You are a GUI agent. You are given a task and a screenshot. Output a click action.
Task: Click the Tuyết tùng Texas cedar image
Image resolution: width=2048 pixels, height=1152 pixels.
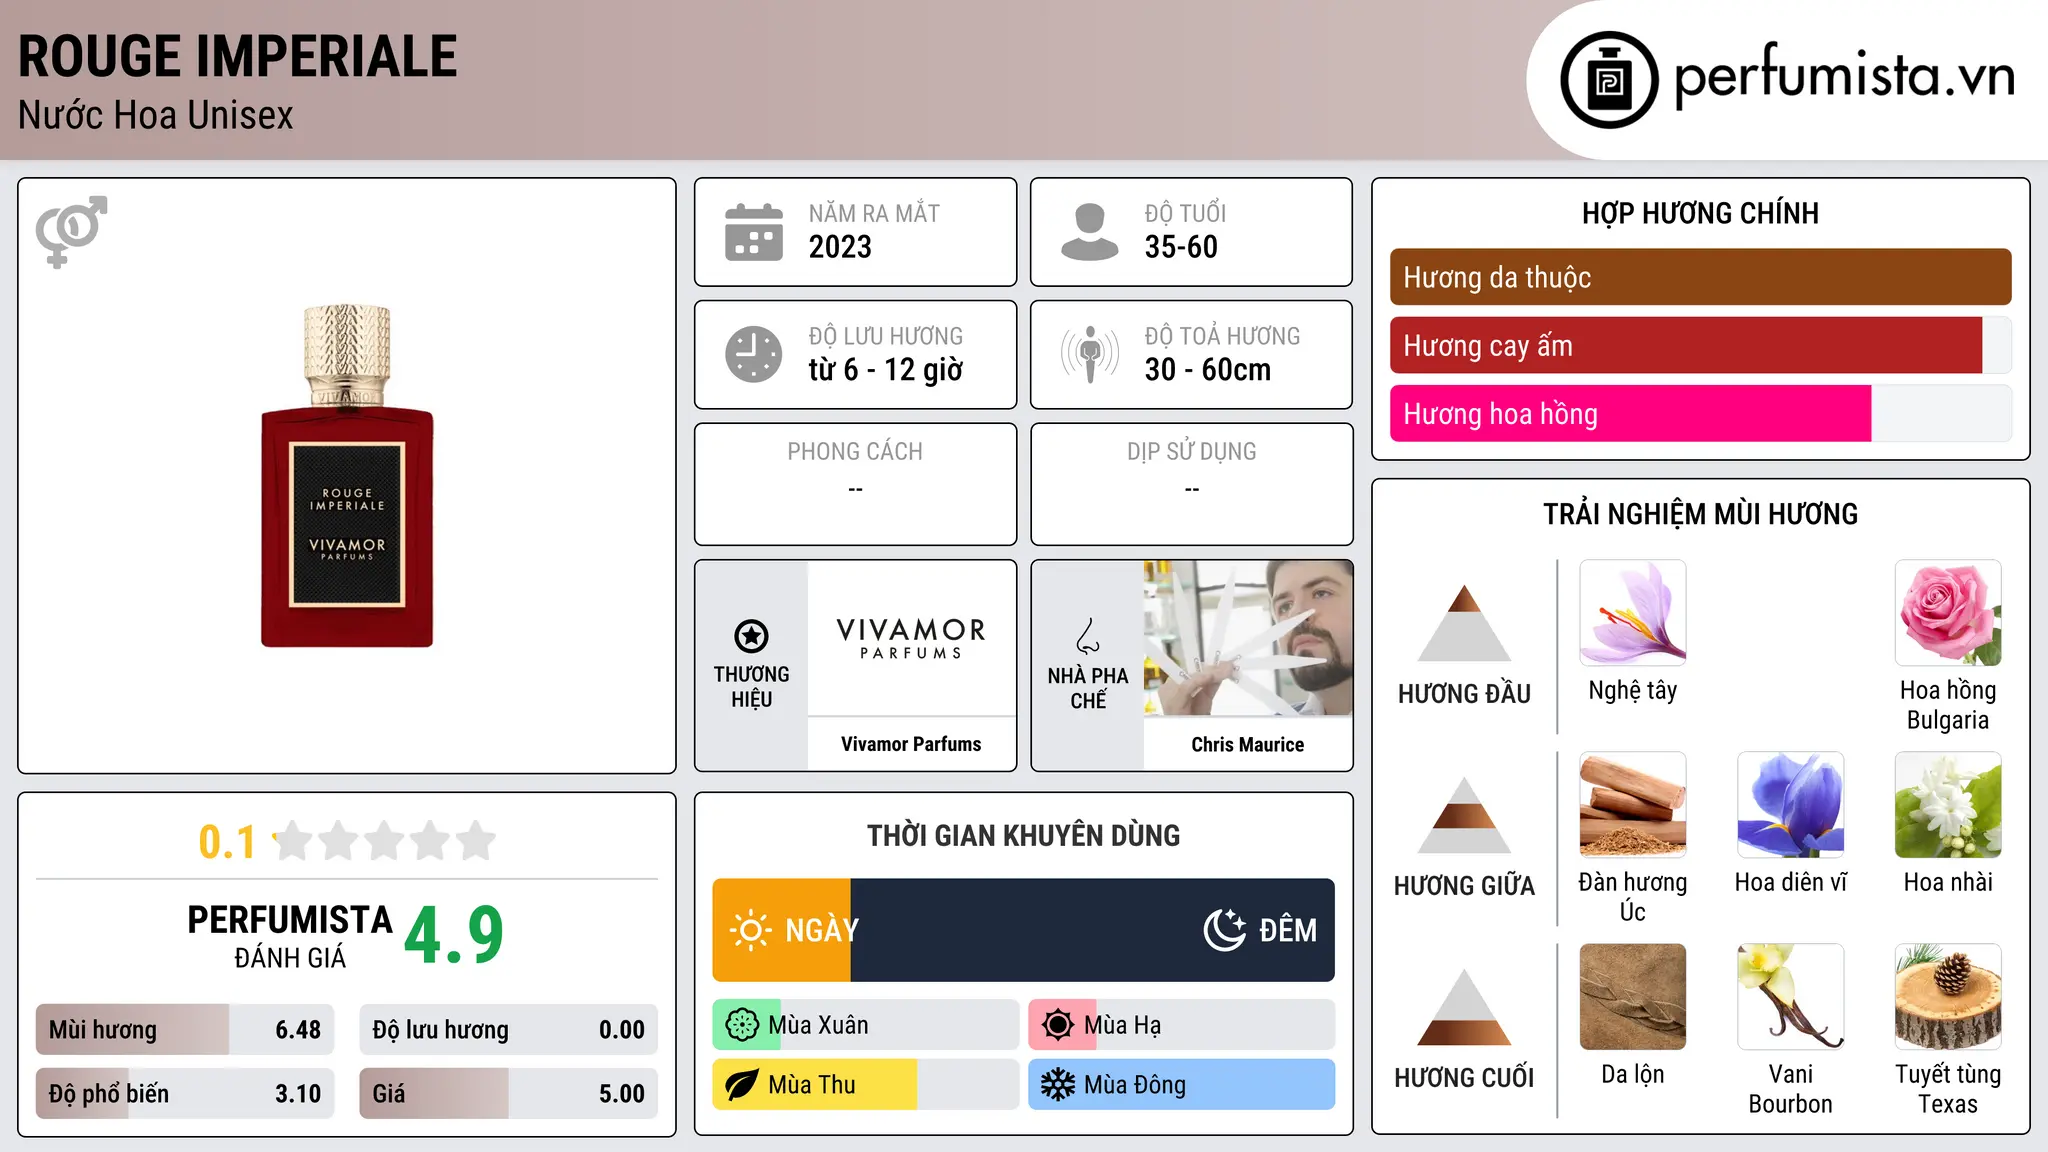tap(1948, 997)
